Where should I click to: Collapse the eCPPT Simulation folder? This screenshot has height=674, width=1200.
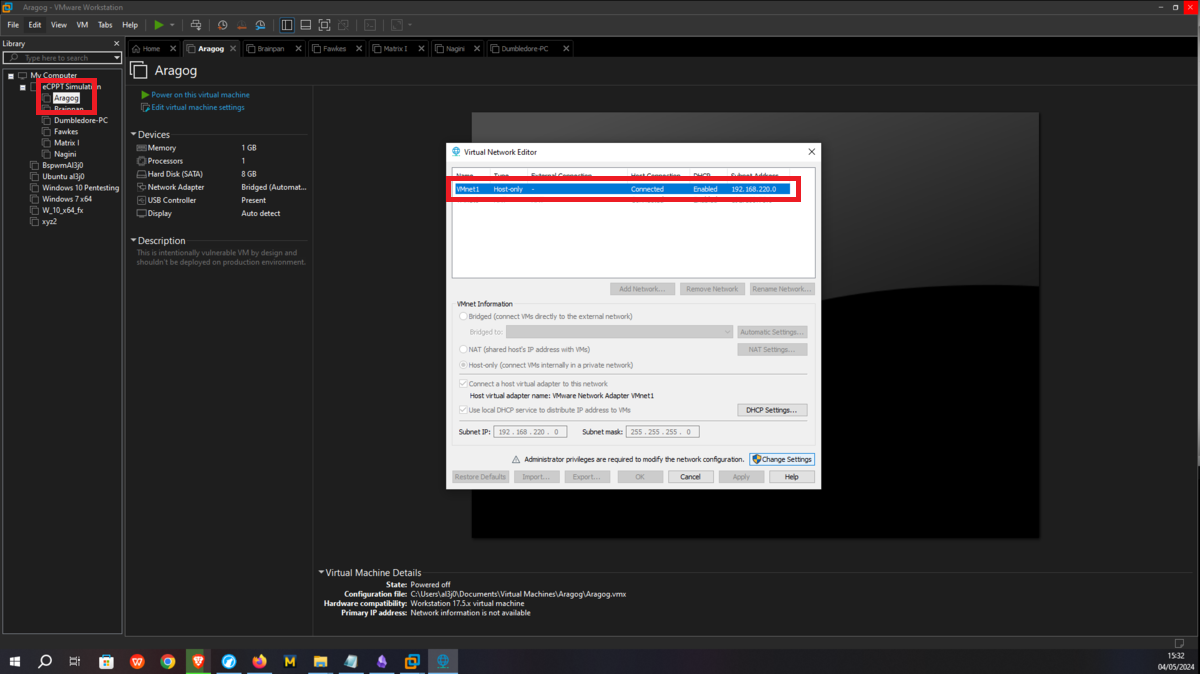point(23,87)
